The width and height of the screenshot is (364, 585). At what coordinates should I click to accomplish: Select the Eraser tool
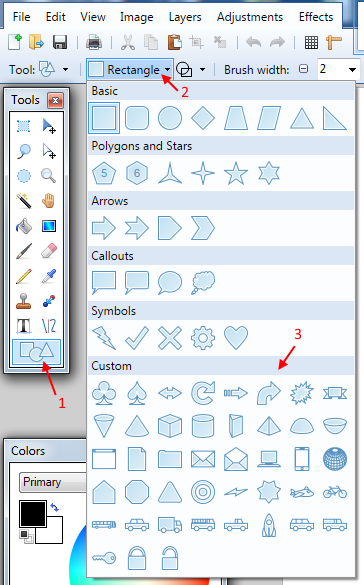[x=48, y=251]
